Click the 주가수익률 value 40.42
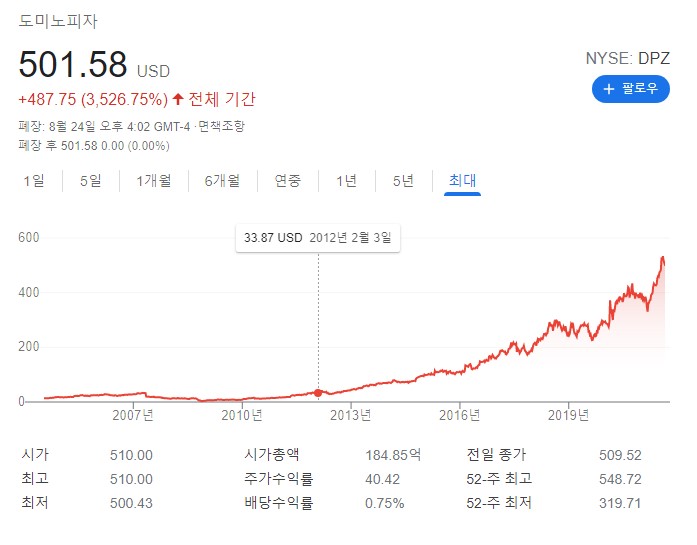Screen dimensions: 697x545 tap(382, 479)
